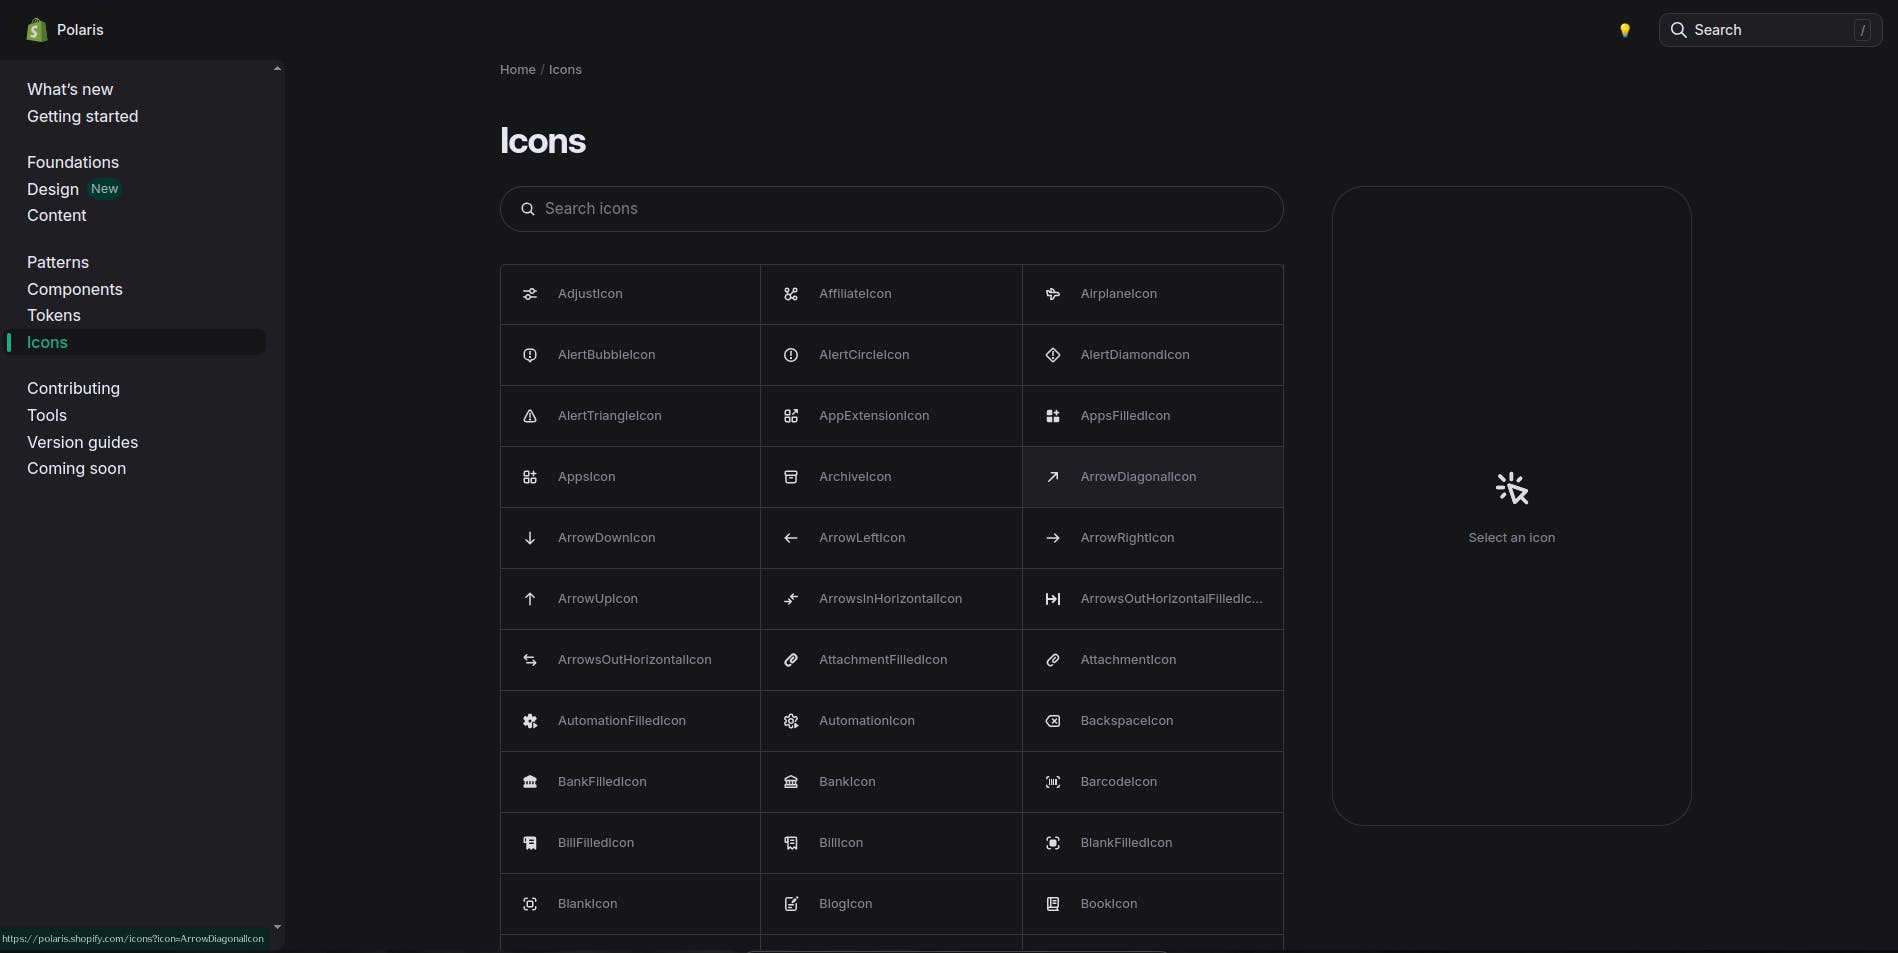Click the Home breadcrumb link
The width and height of the screenshot is (1898, 953).
coord(517,70)
